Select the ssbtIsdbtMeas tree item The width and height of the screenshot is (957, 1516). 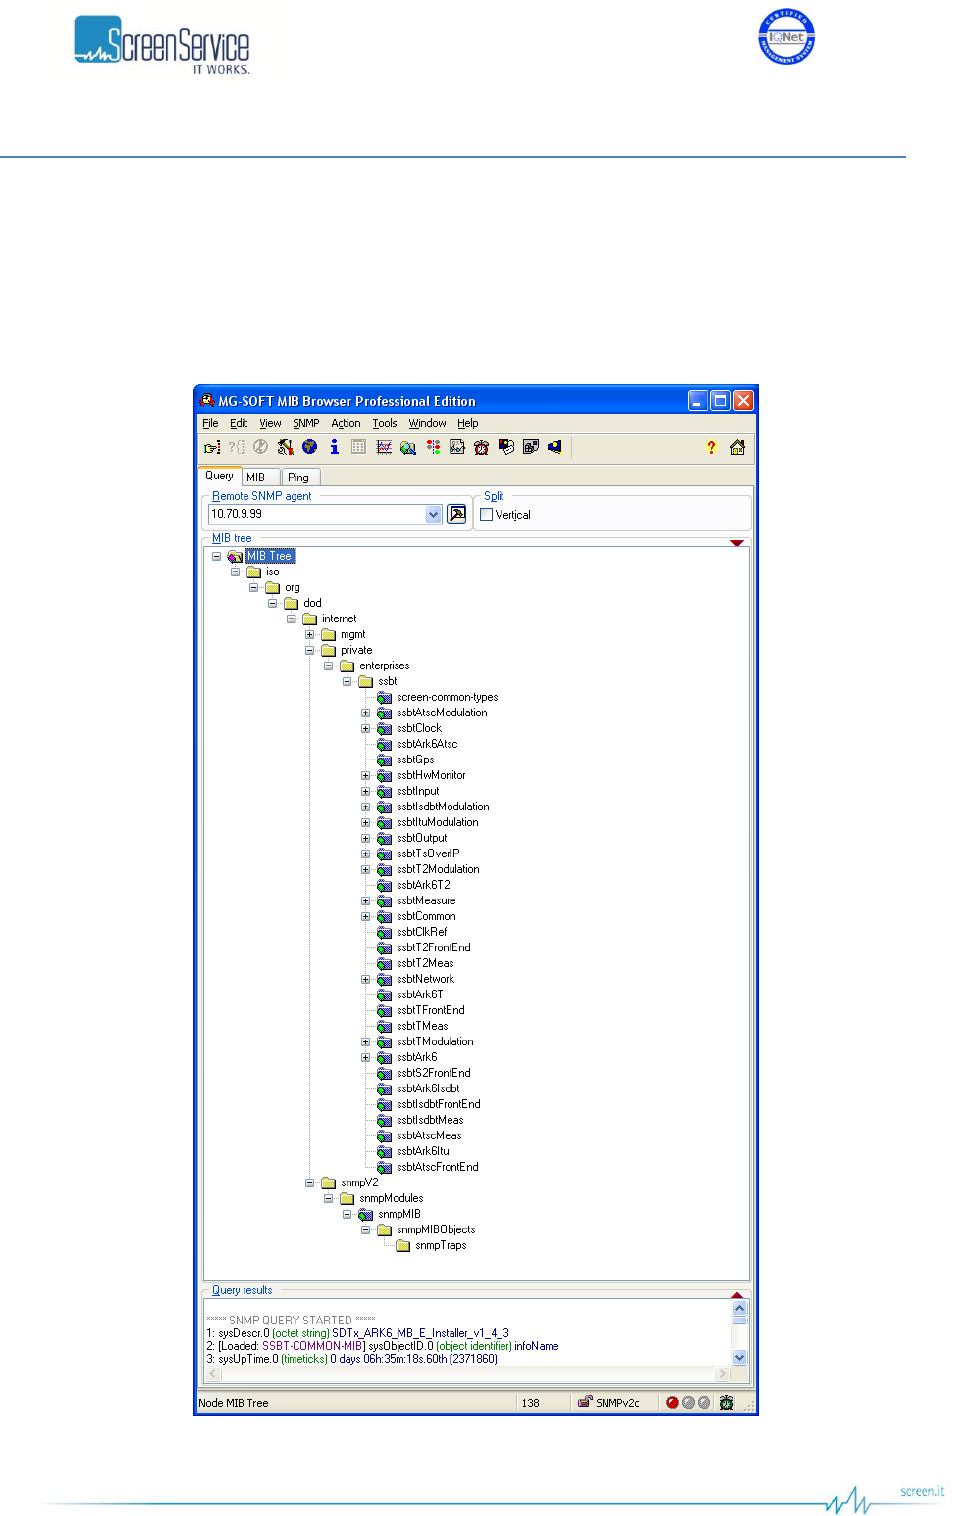pyautogui.click(x=430, y=1120)
